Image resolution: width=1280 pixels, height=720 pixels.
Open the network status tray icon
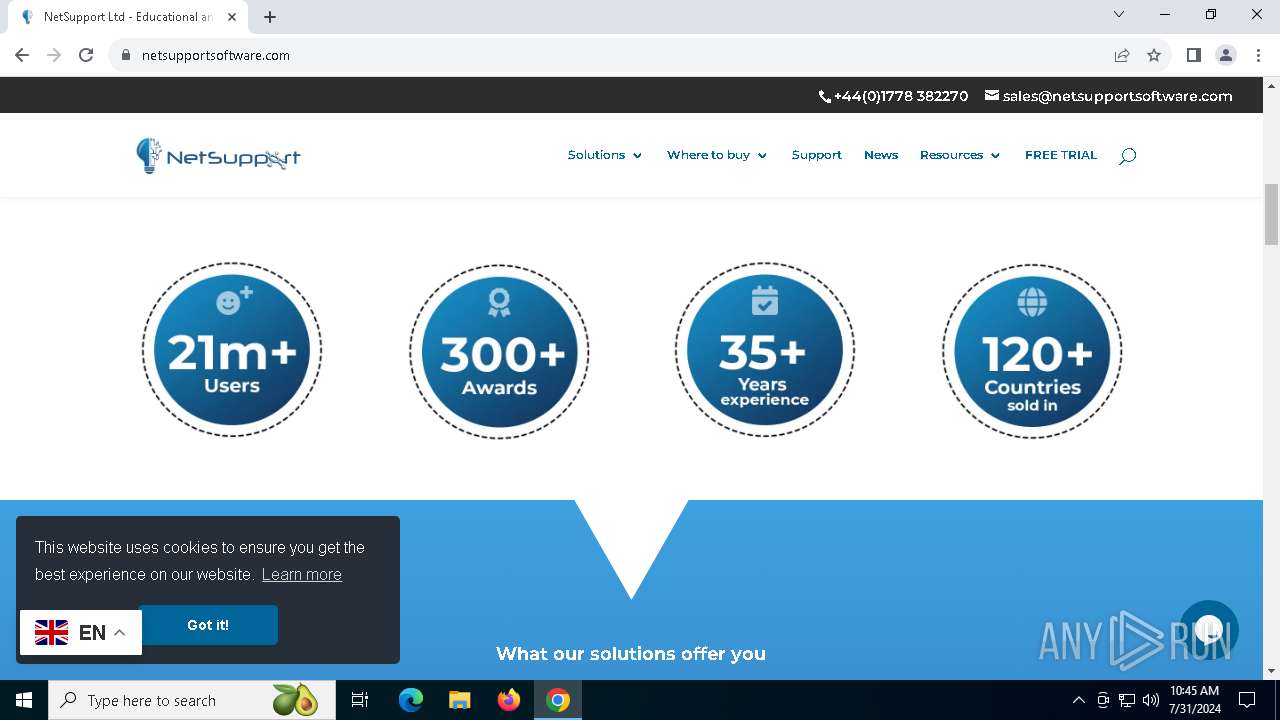coord(1127,700)
